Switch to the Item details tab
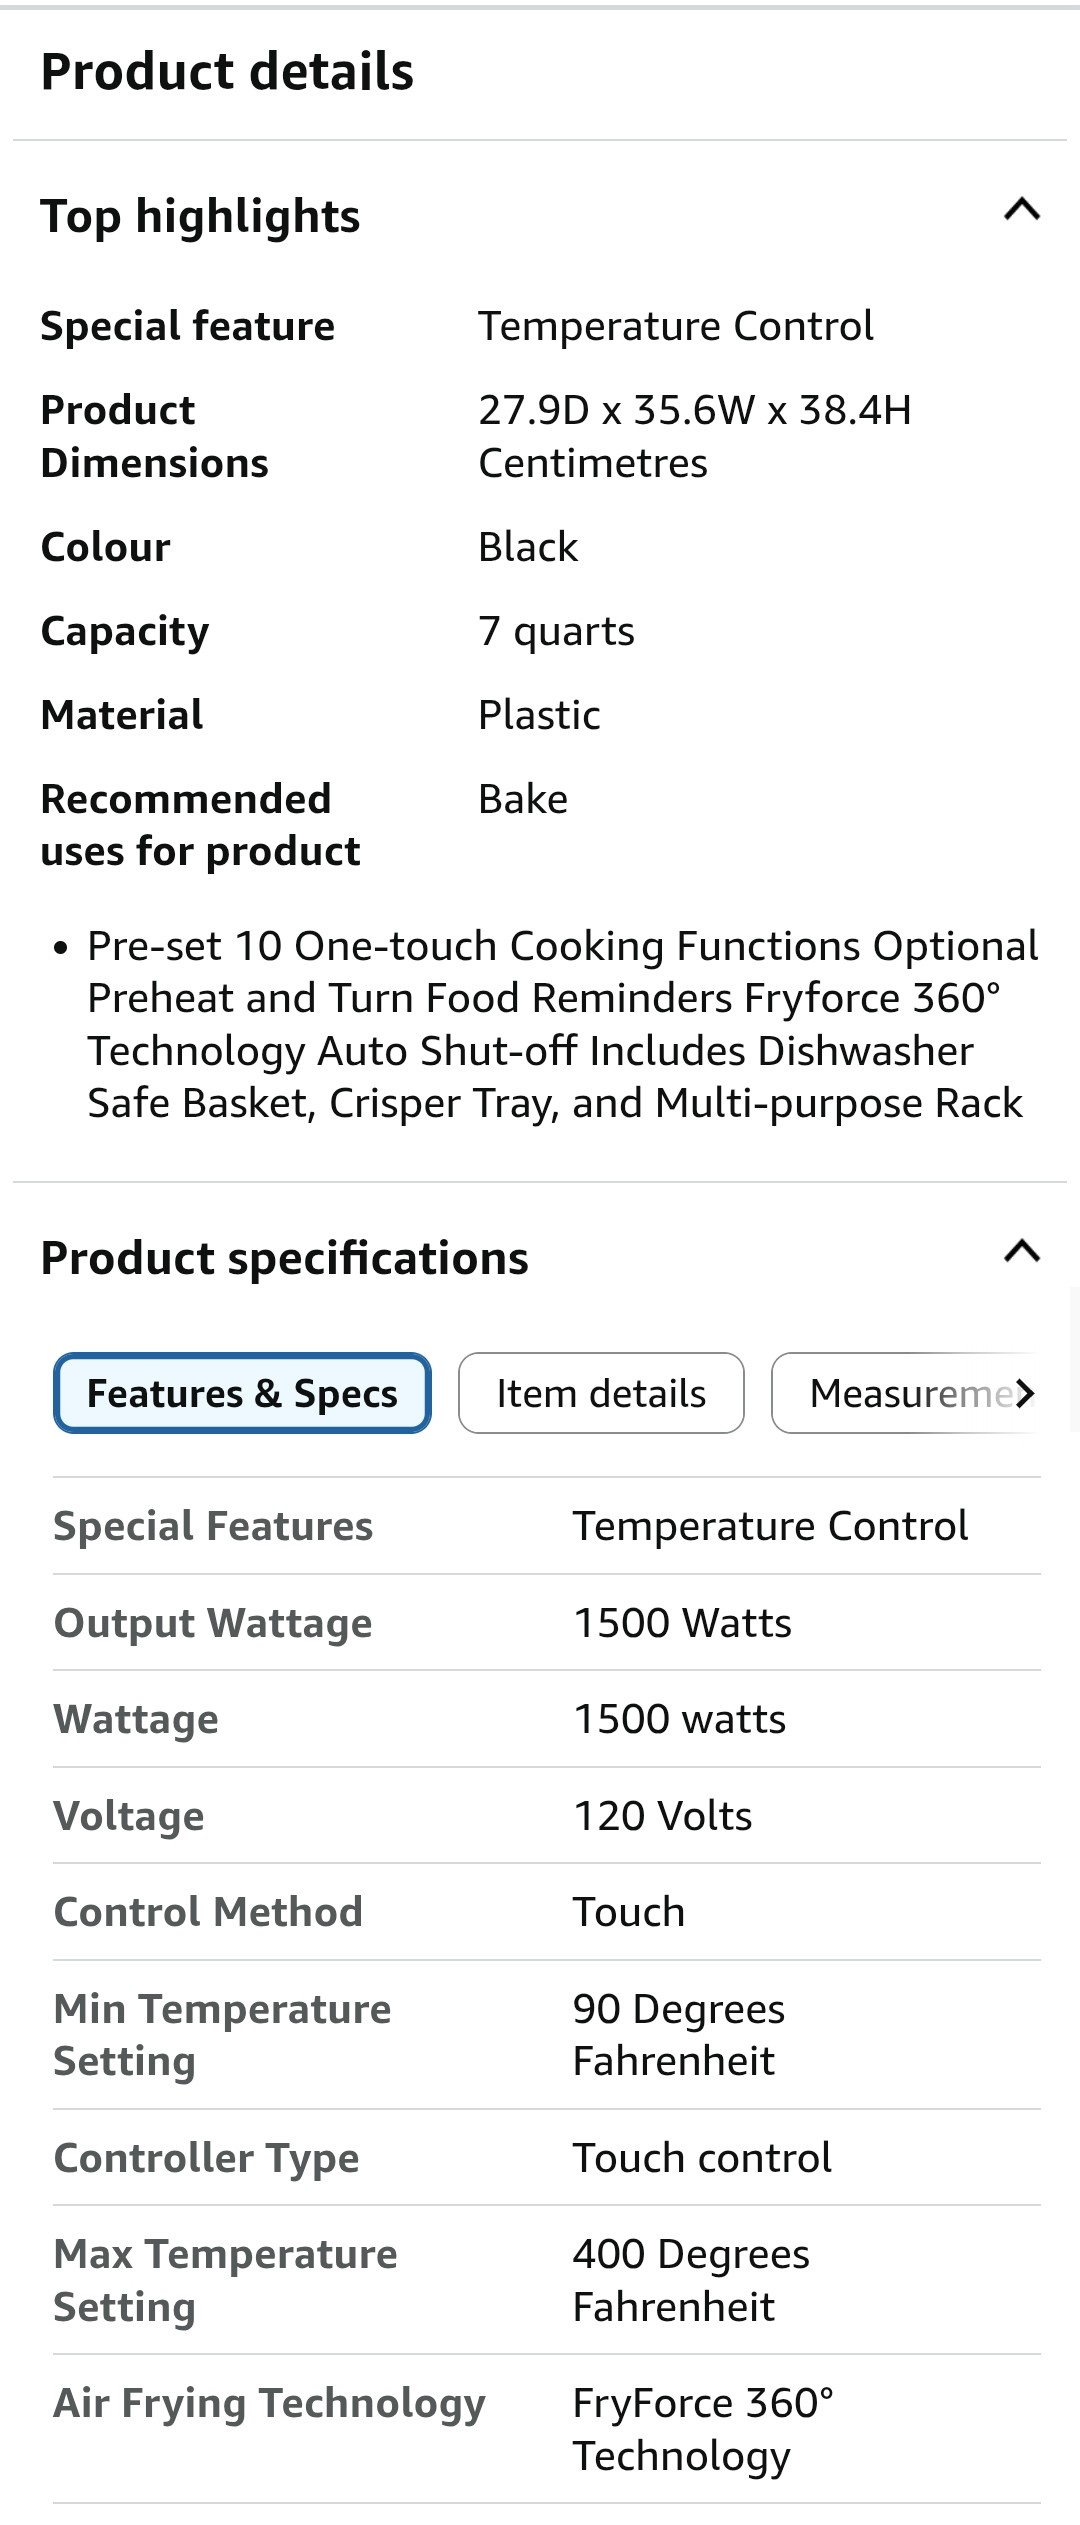 601,1393
